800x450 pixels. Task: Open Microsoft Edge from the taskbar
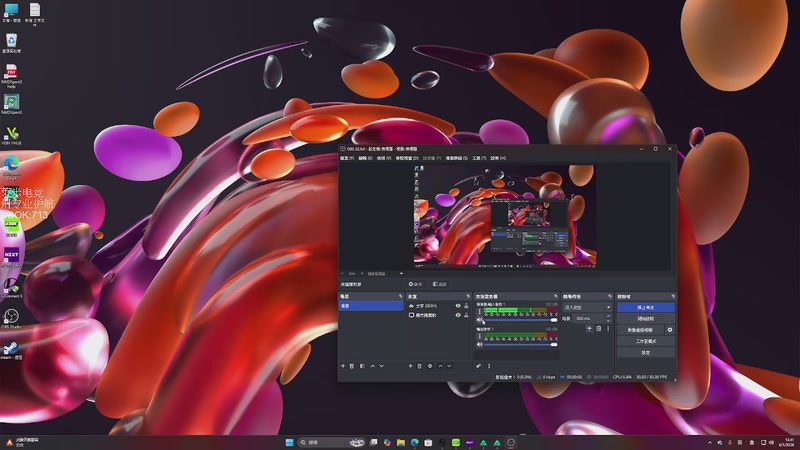[414, 442]
